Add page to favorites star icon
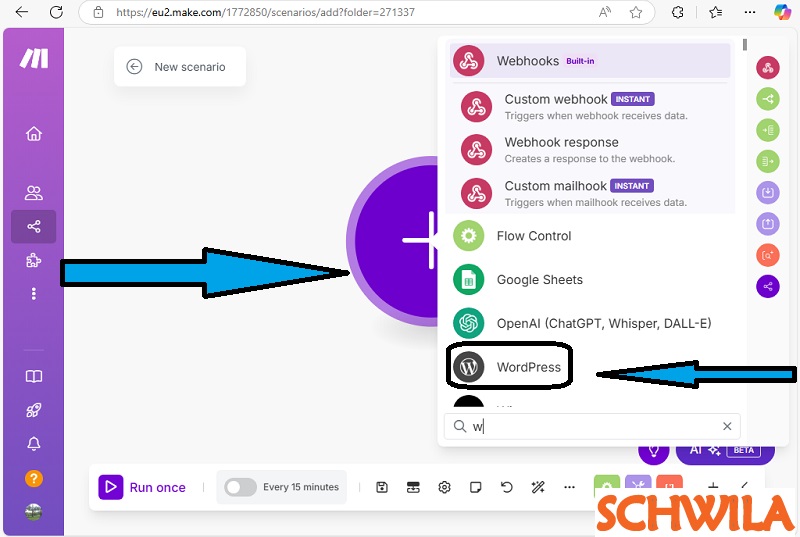 [635, 12]
